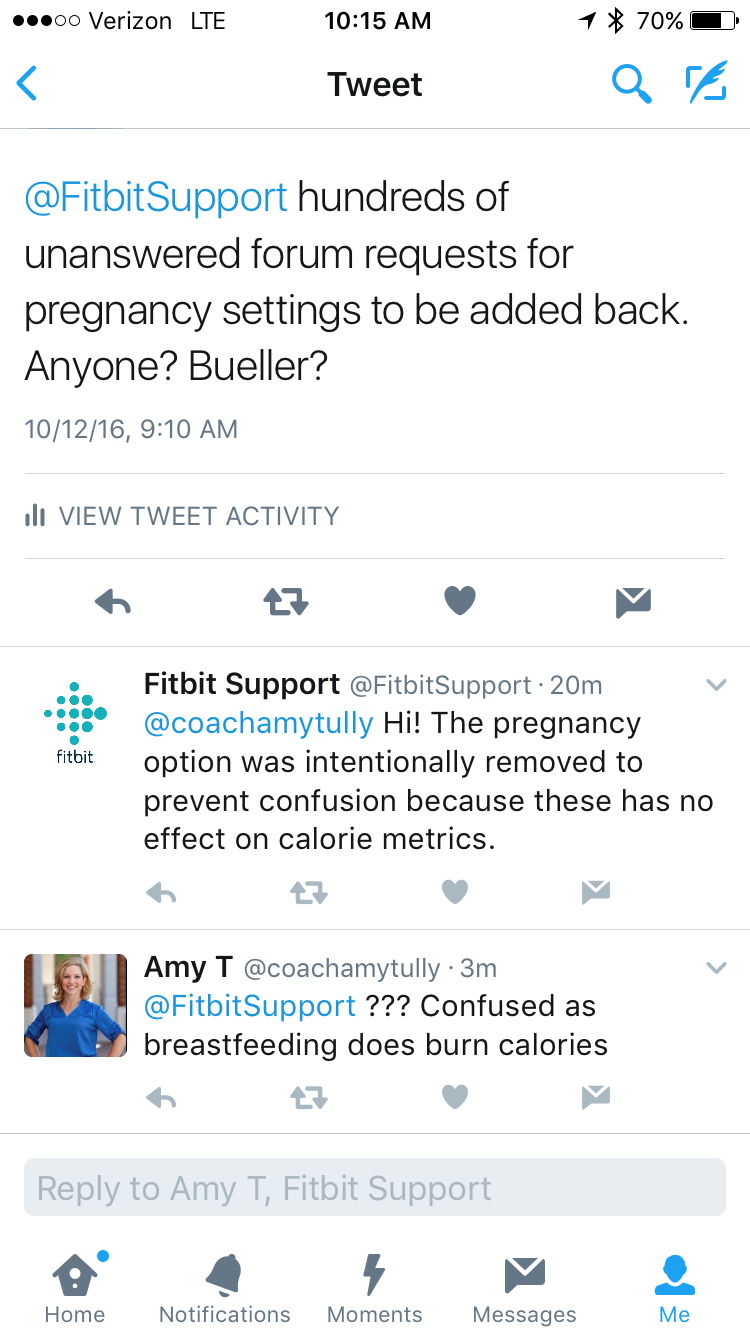Reply to the main tweet
The image size is (750, 1334).
113,601
